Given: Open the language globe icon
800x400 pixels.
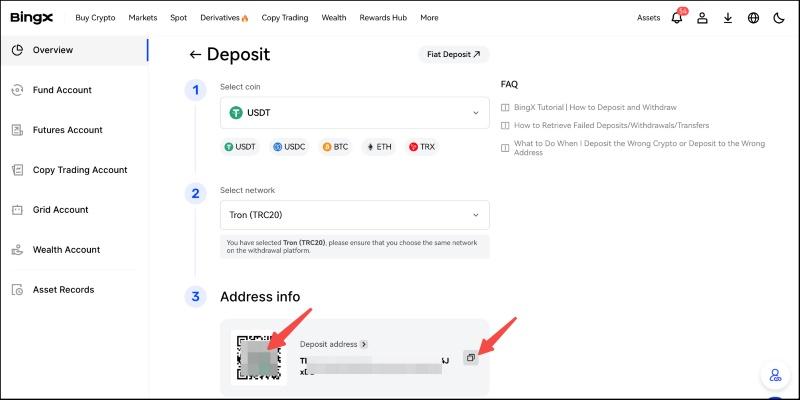Looking at the screenshot, I should [x=754, y=18].
